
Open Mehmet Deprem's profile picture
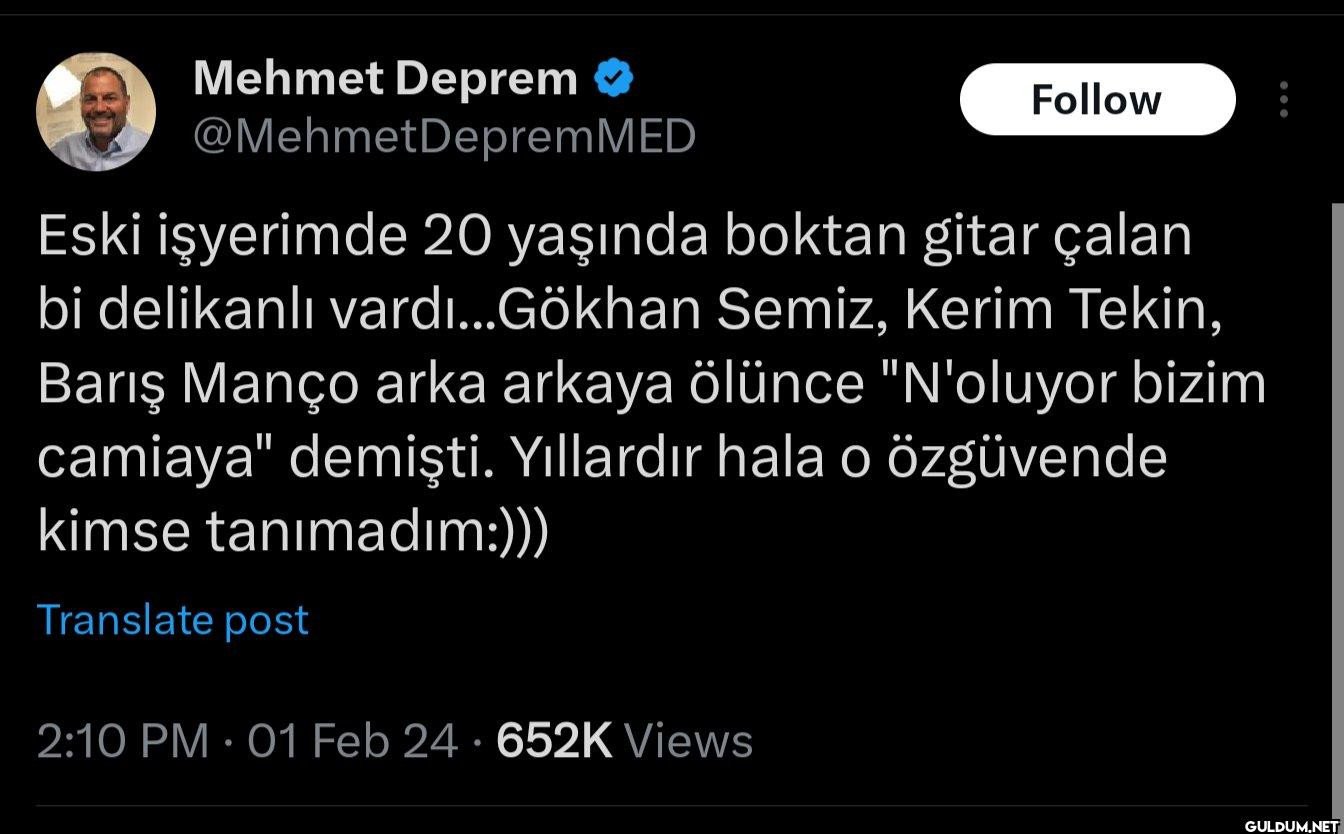96,111
